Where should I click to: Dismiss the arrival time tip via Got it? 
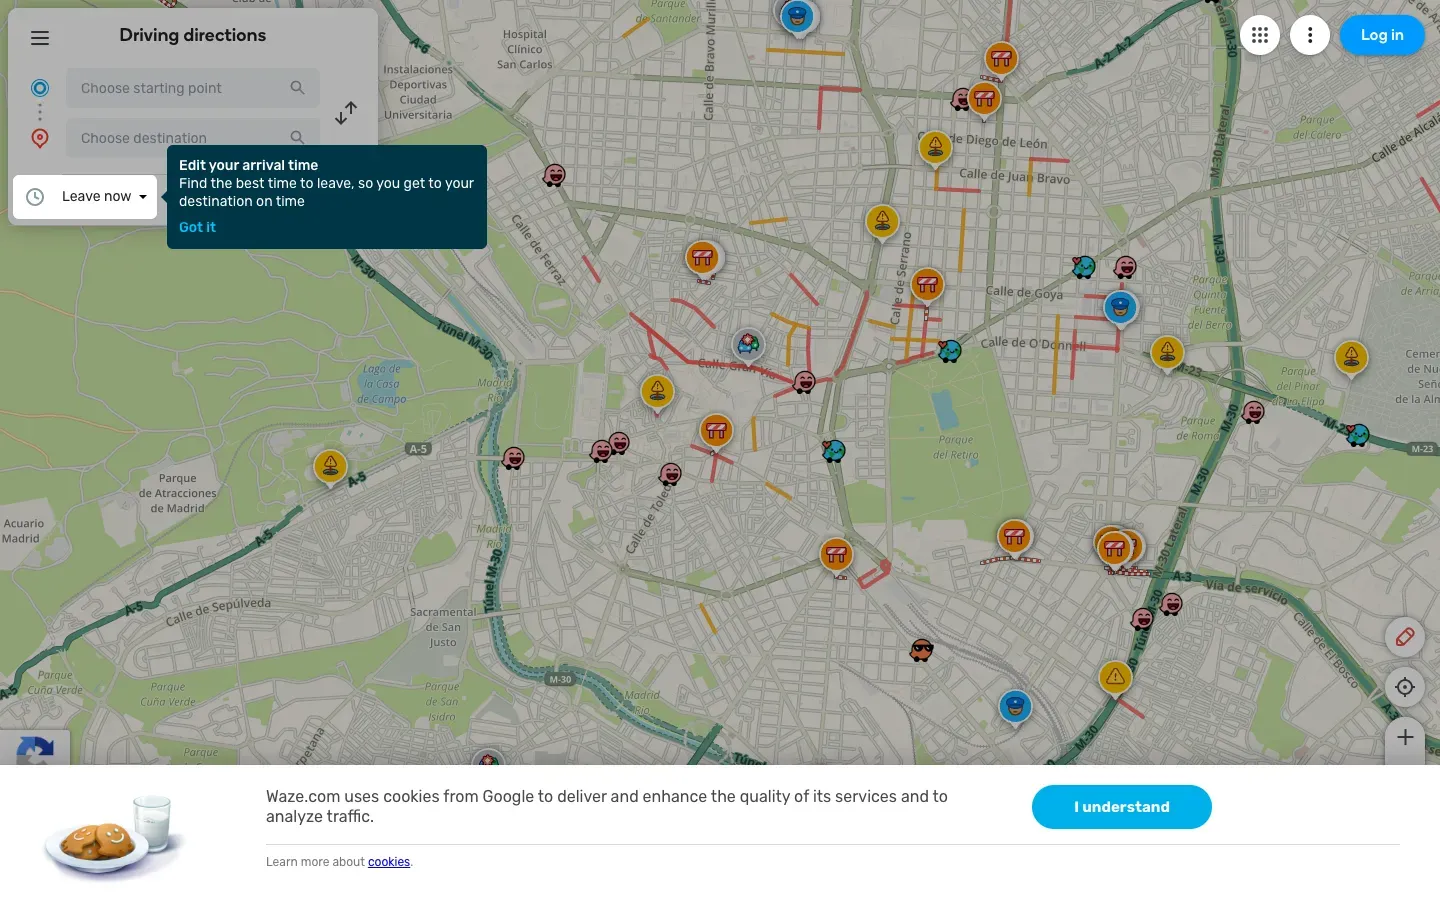point(197,227)
